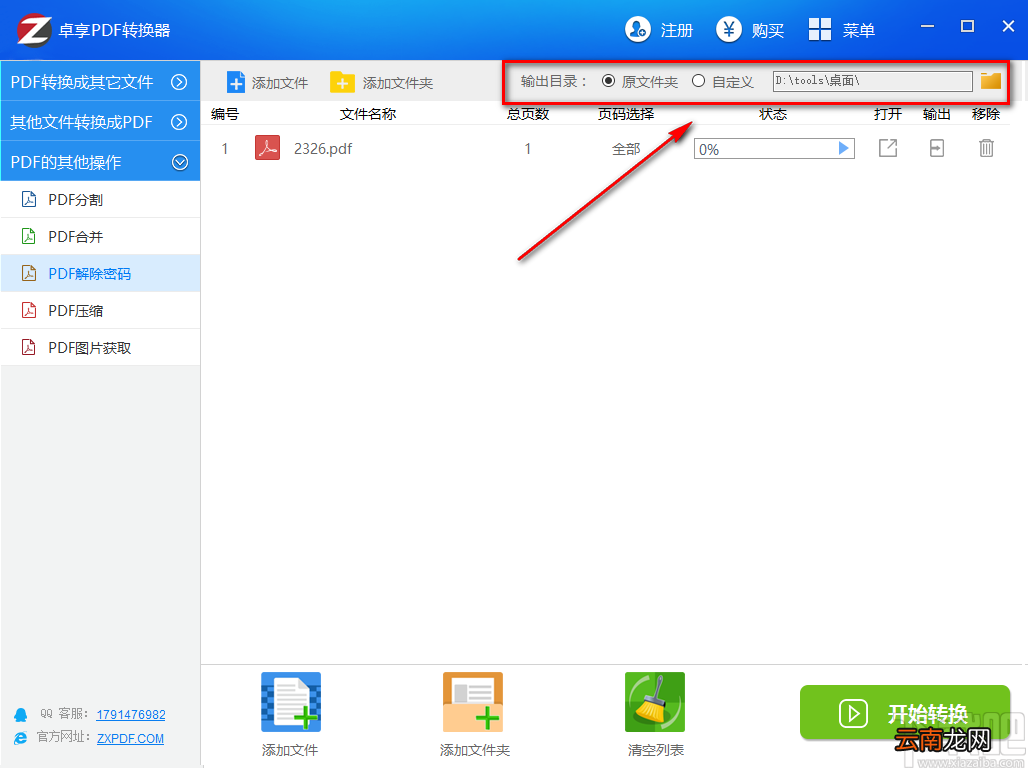Open the converted 2326.pdf file icon

tap(888, 148)
